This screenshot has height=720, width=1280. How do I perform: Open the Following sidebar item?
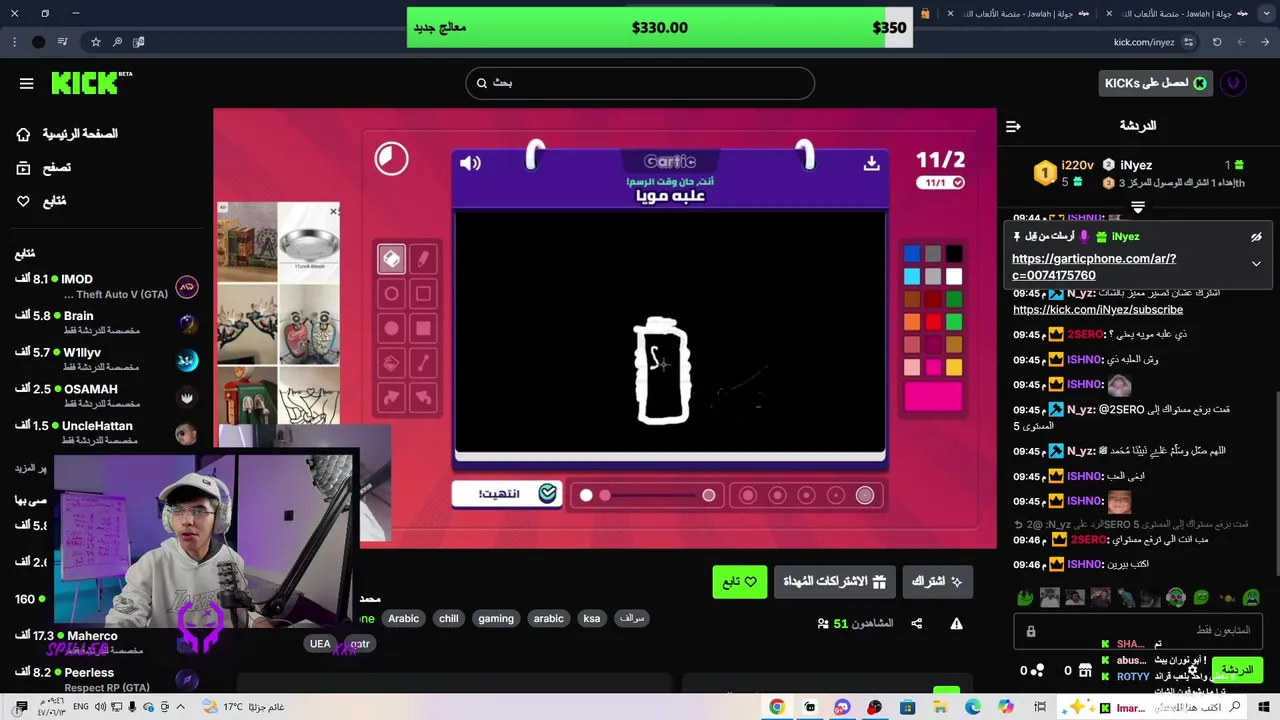41,201
